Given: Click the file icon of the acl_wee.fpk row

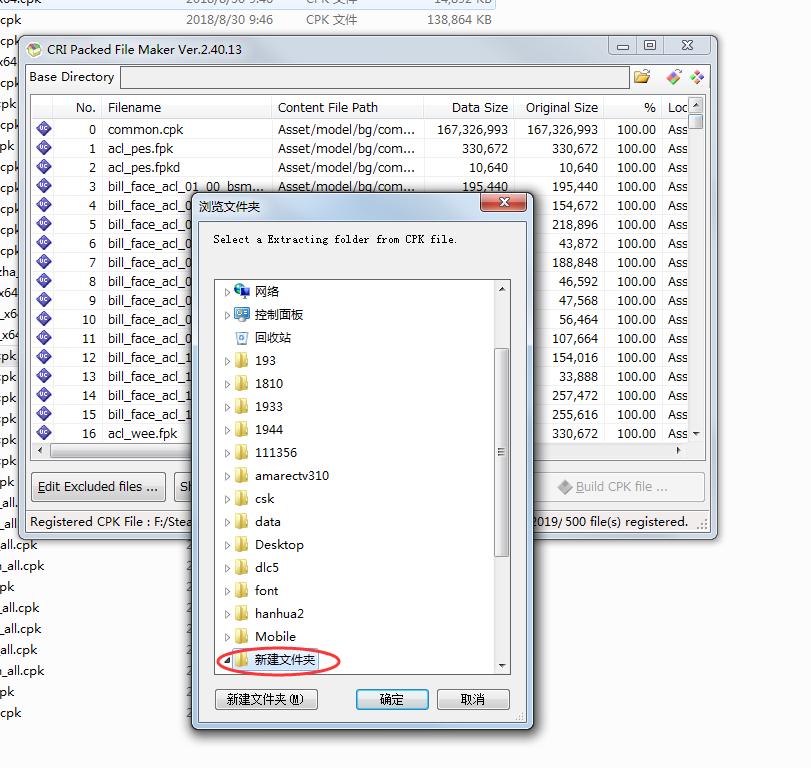Looking at the screenshot, I should (44, 433).
